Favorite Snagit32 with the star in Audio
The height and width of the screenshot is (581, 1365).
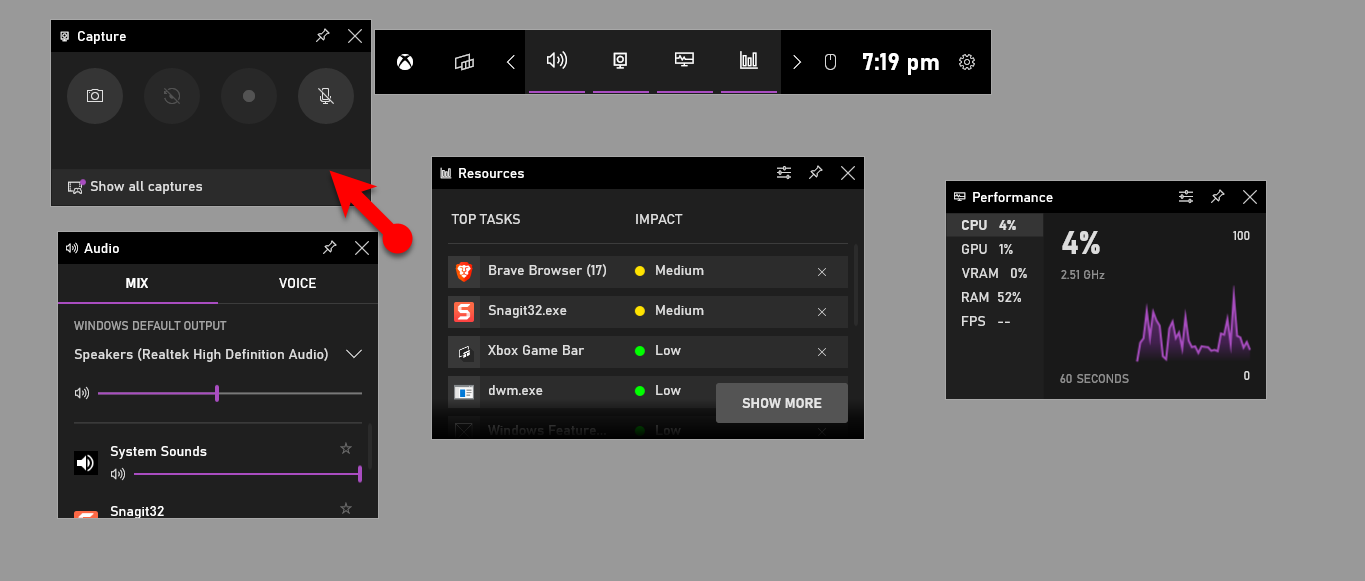pyautogui.click(x=346, y=508)
